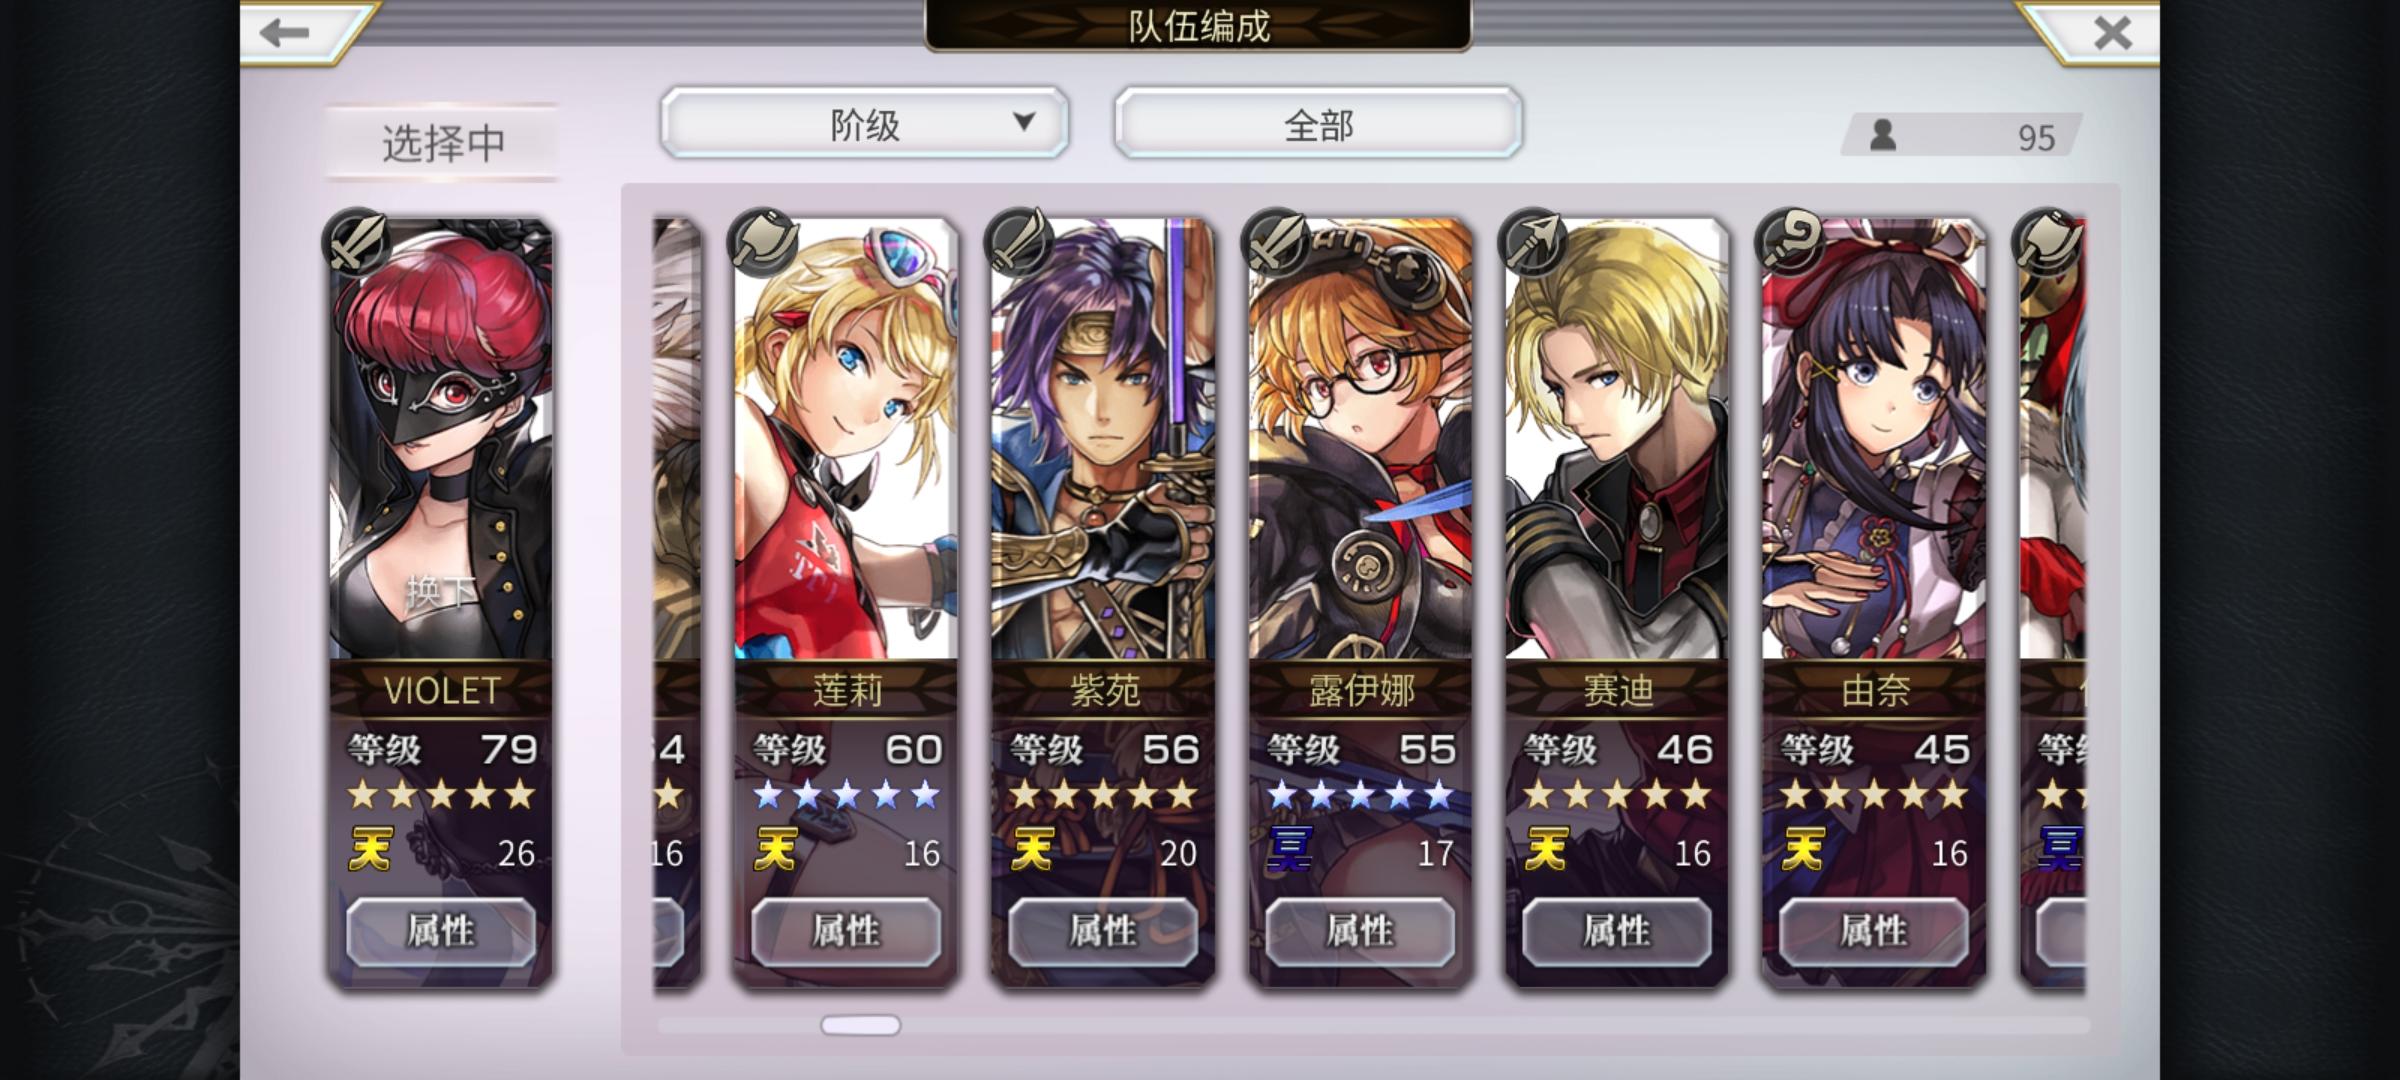Tap the character count icon showing 95
This screenshot has height=1080, width=2400.
pos(1883,135)
